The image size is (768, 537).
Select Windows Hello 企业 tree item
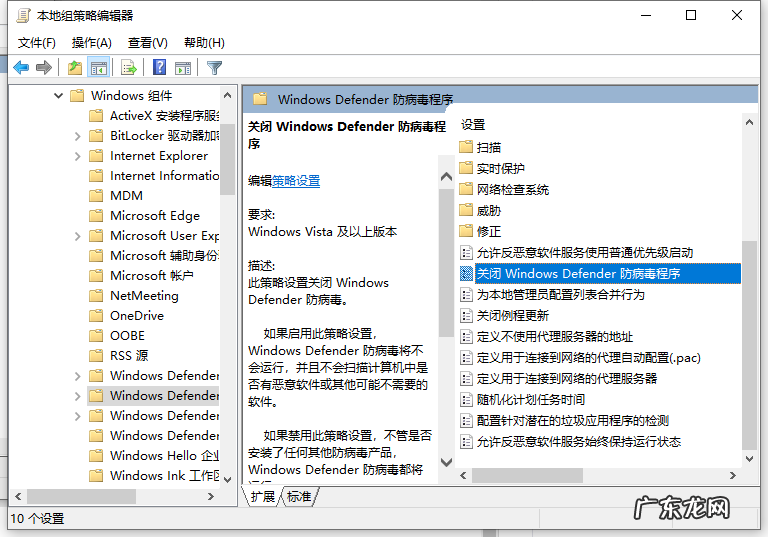165,455
